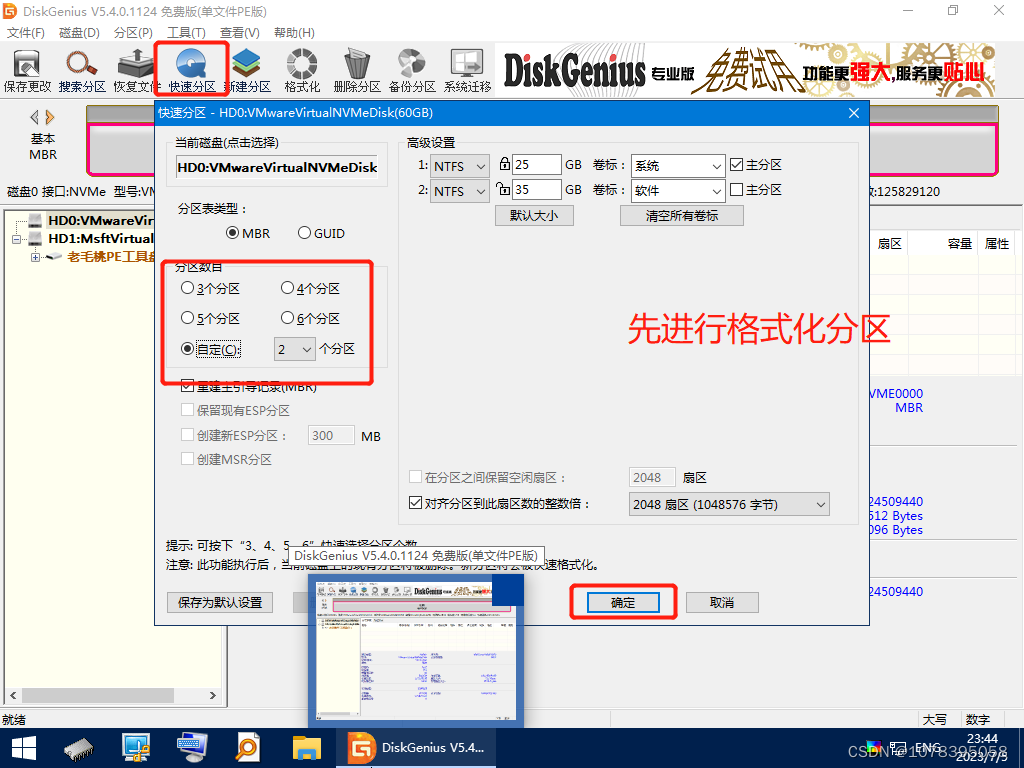Open file system dropdown for partition 1
This screenshot has width=1024, height=768.
click(x=460, y=167)
